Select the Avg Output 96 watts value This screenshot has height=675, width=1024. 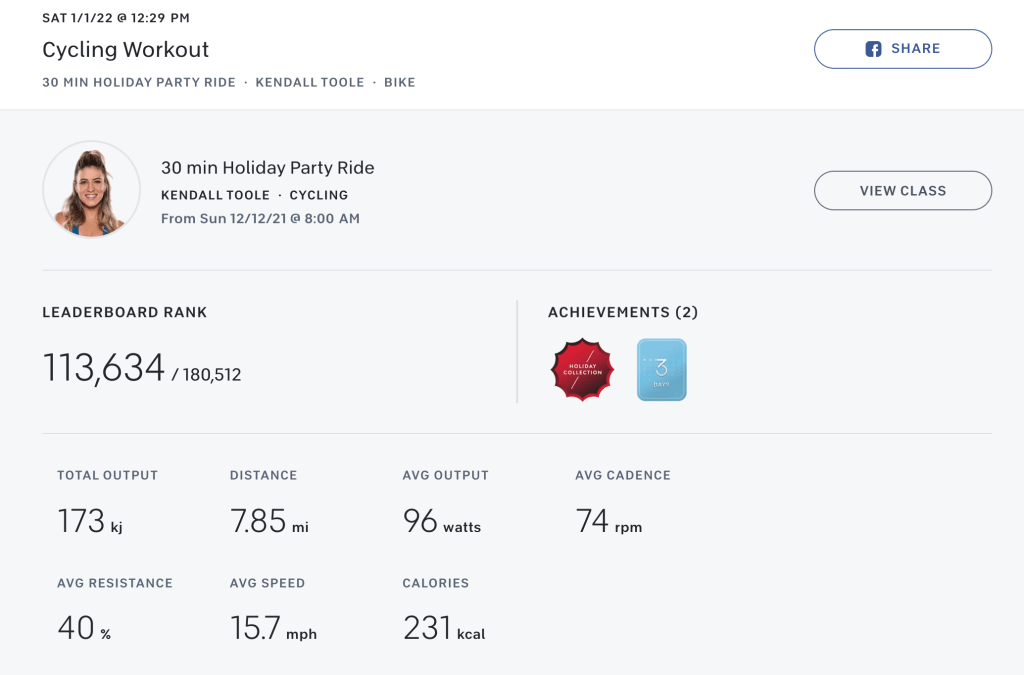pyautogui.click(x=441, y=521)
